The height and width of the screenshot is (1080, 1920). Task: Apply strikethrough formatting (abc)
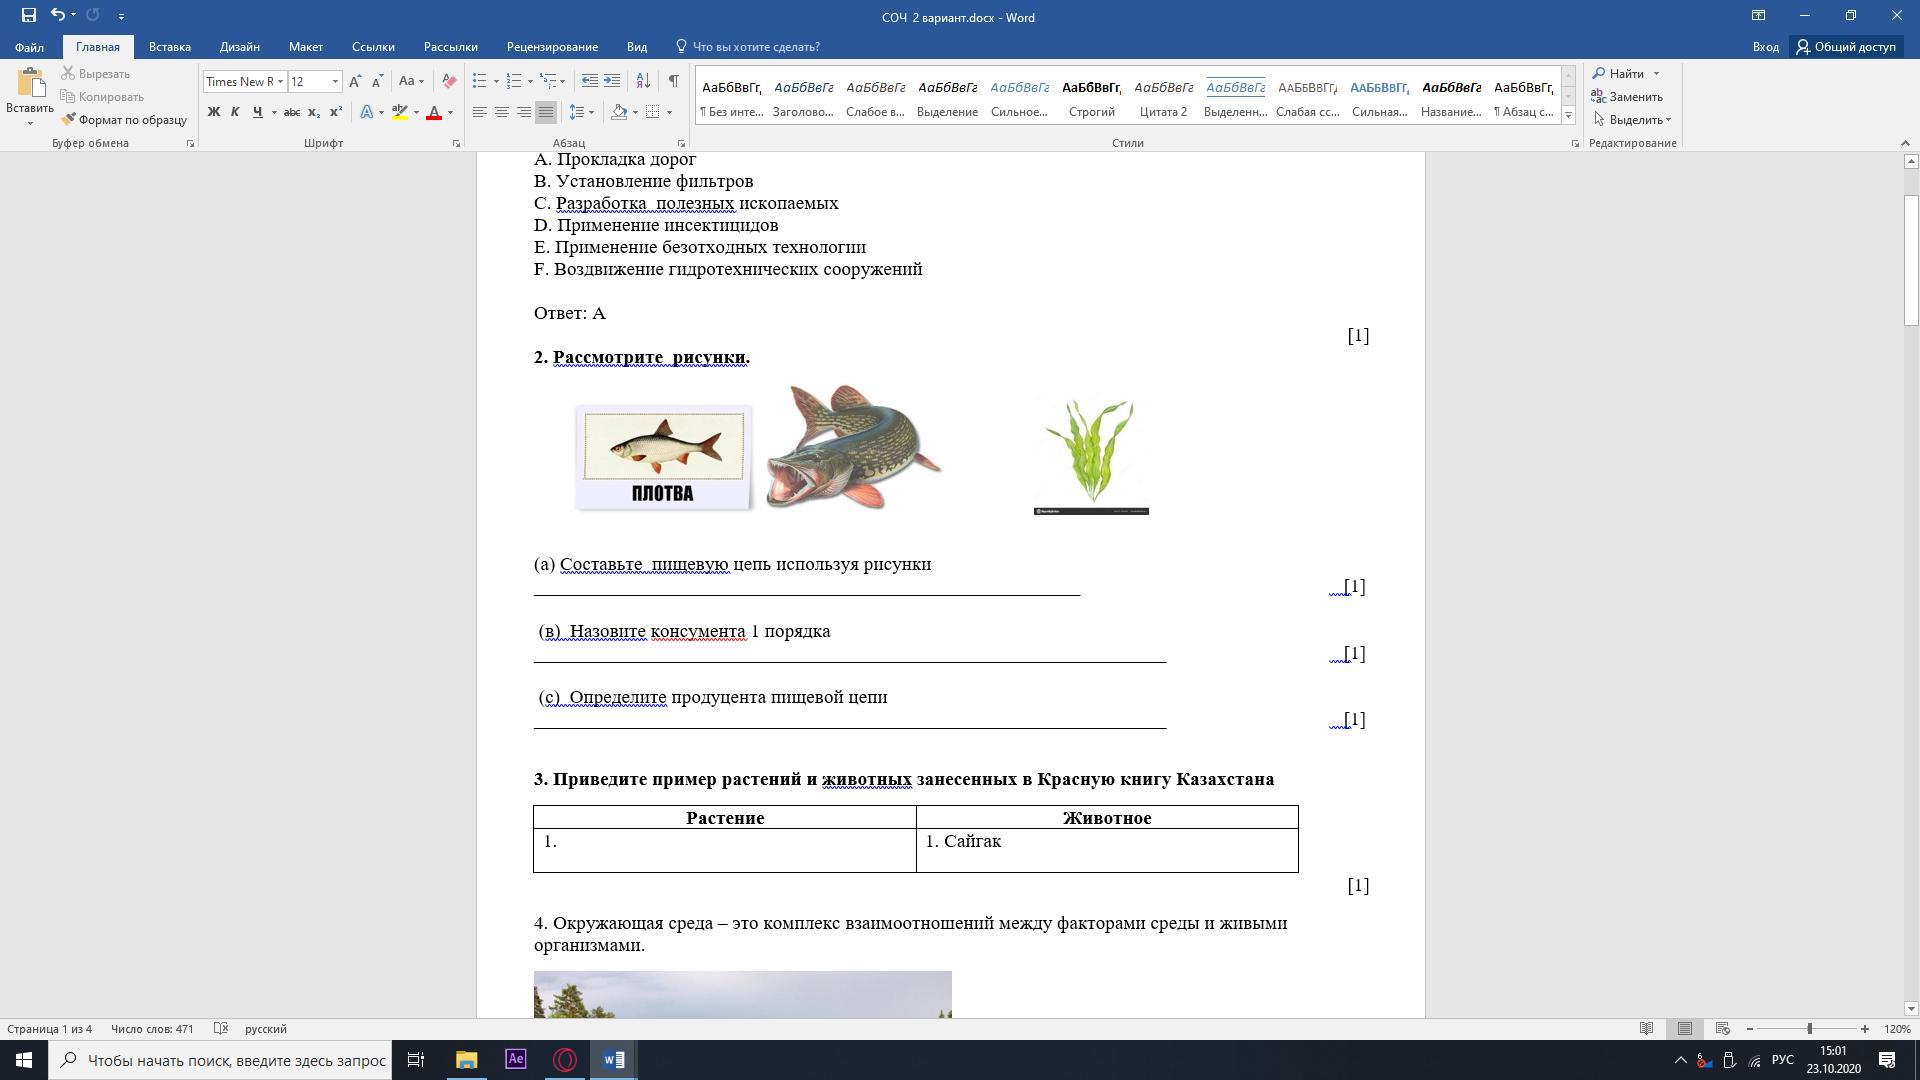pos(292,112)
